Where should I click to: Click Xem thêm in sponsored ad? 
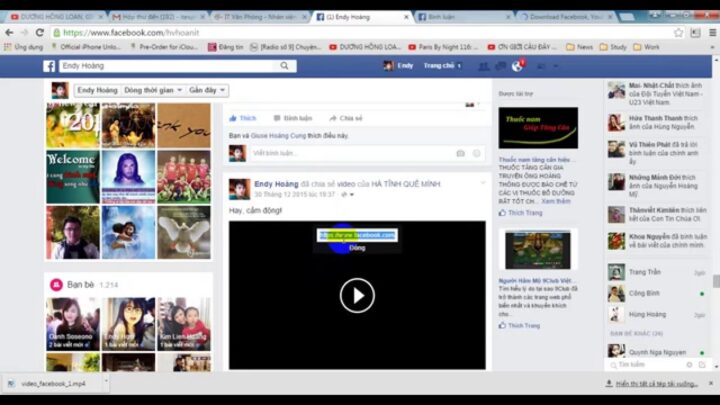[556, 202]
